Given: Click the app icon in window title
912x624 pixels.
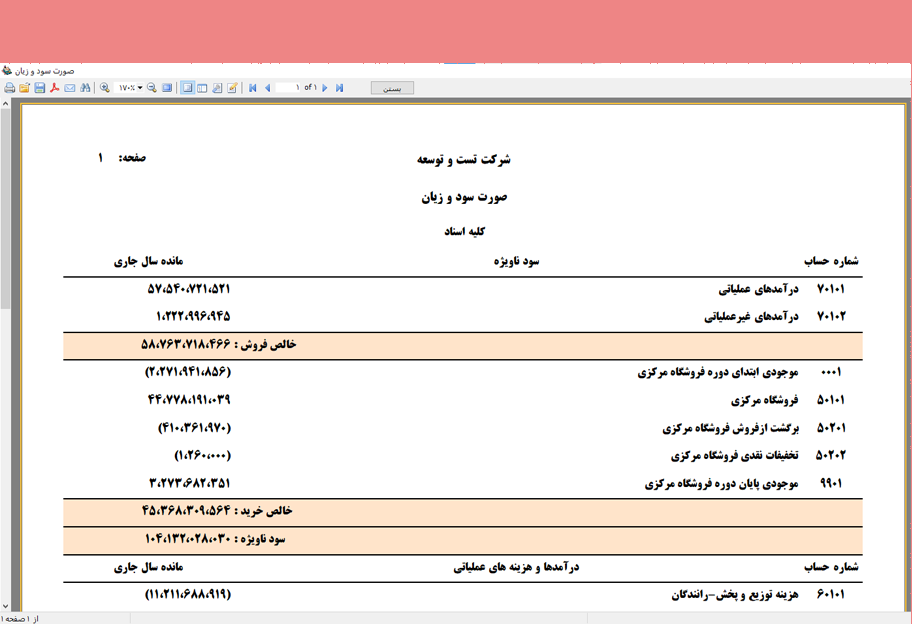Looking at the screenshot, I should [7, 71].
